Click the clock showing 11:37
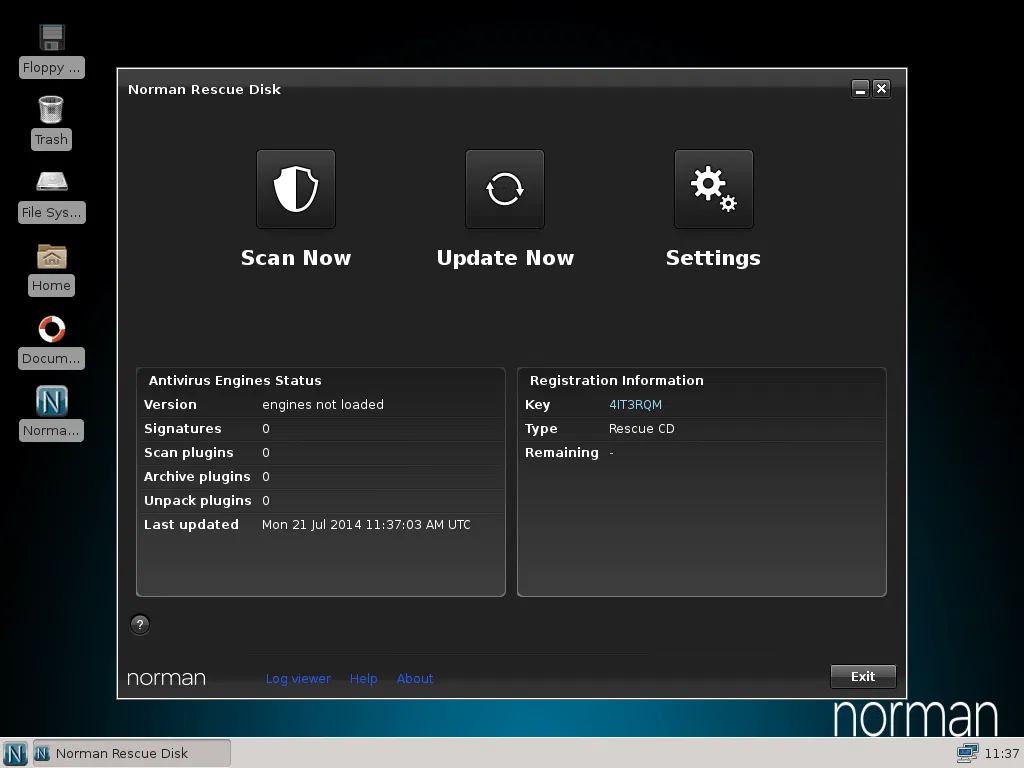 [1002, 754]
